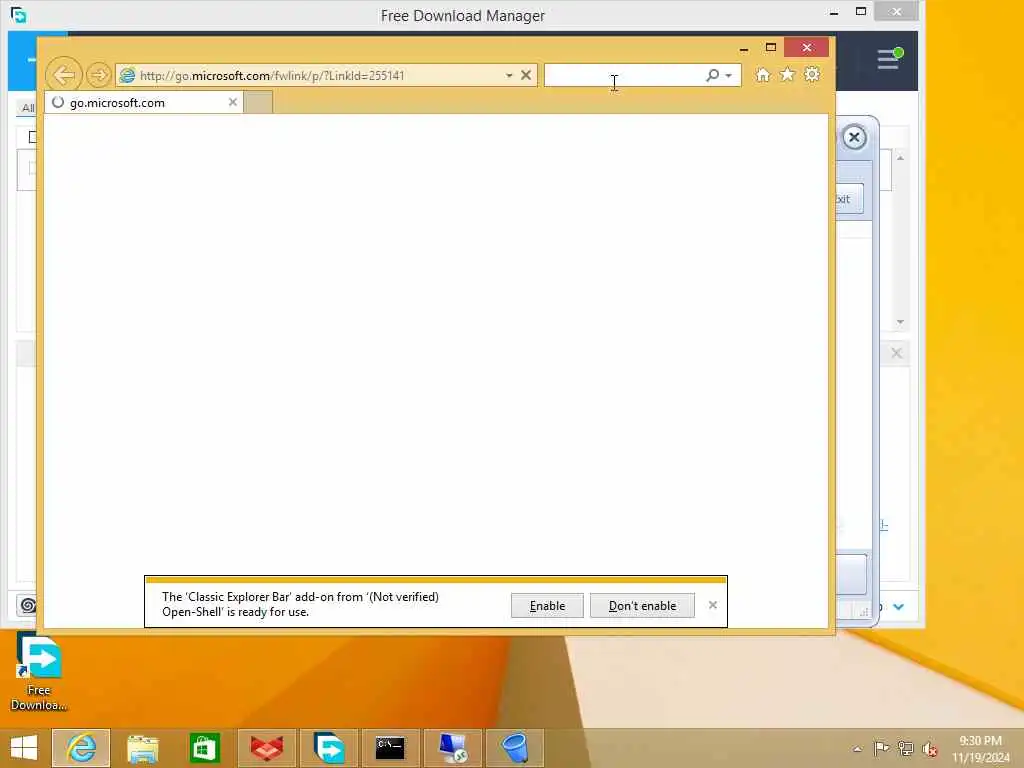This screenshot has width=1024, height=768.
Task: Open clock showing 9:30 PM
Action: coord(981,749)
